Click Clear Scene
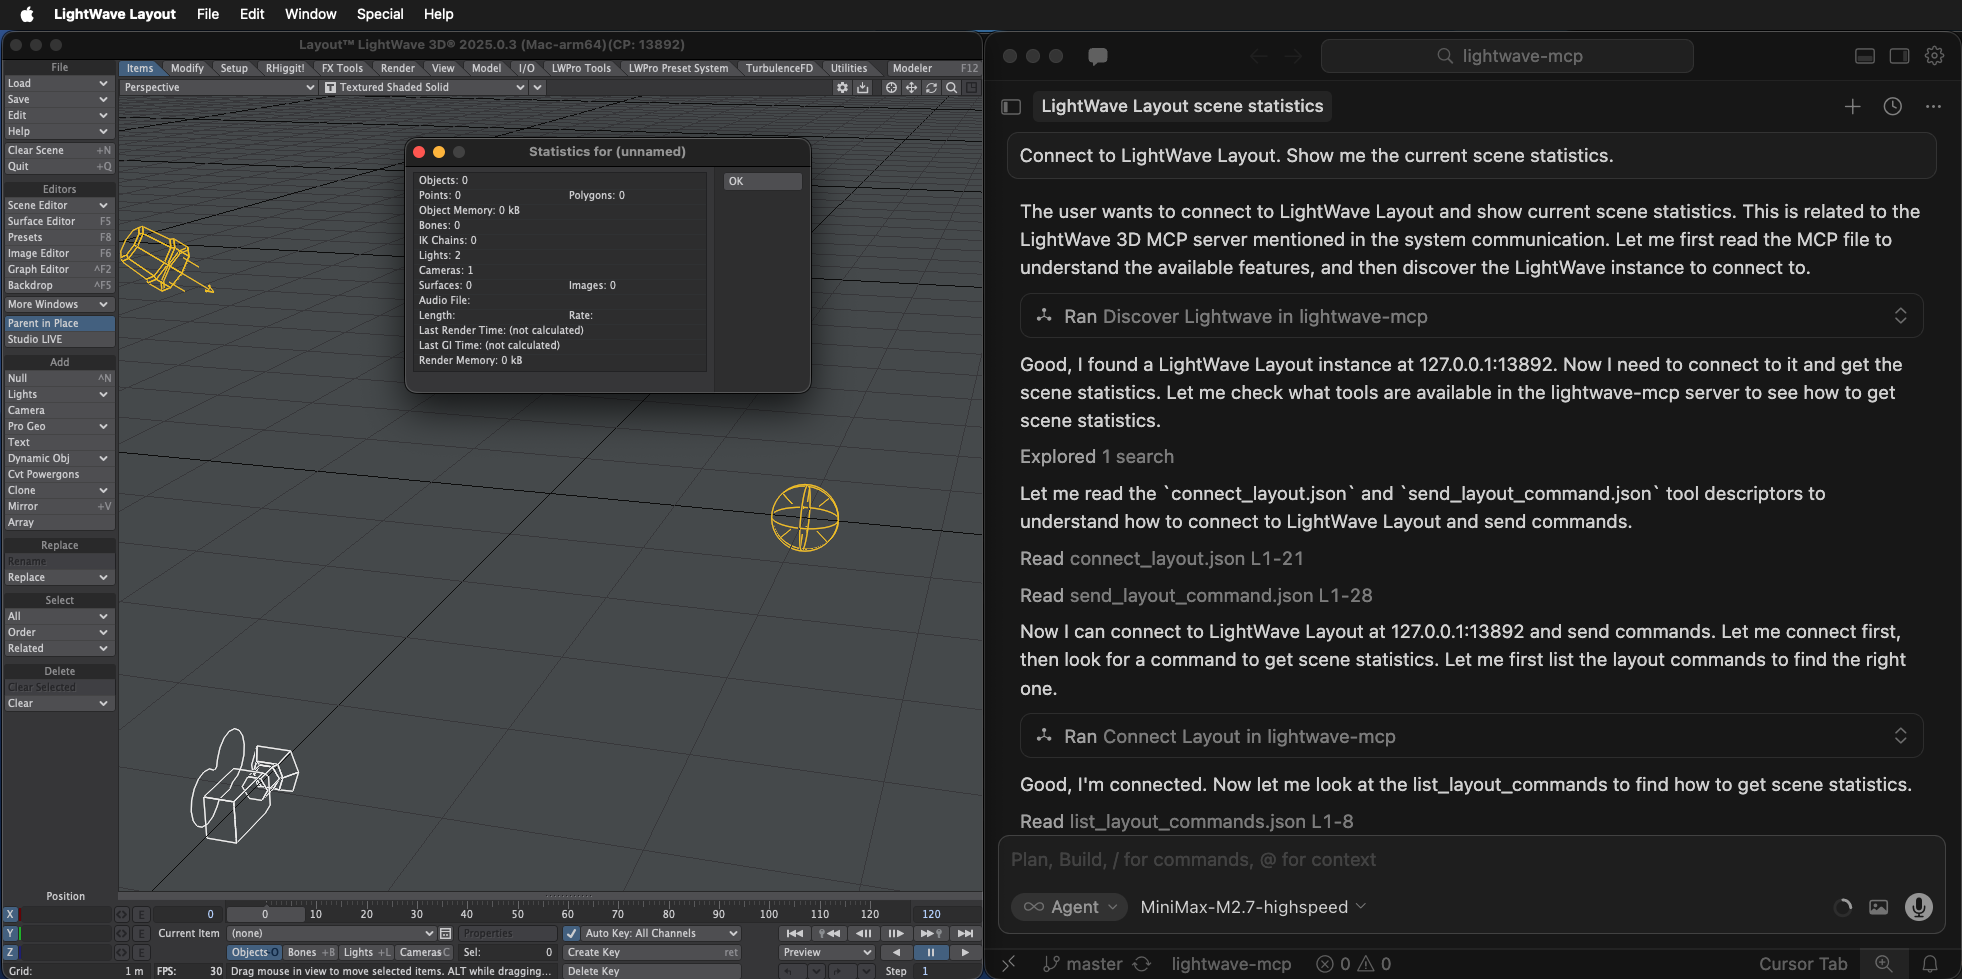Screen dimensions: 1962x979 point(59,150)
